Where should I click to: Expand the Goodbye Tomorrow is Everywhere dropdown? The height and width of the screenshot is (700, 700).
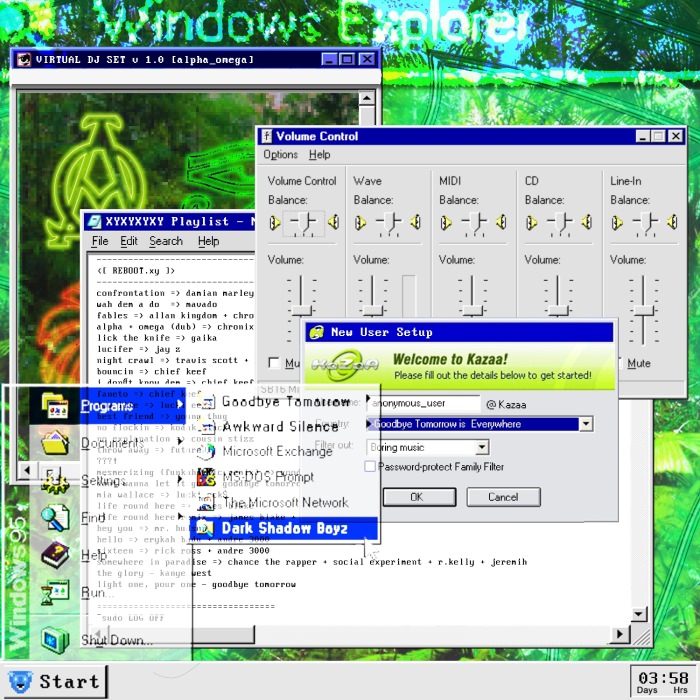tap(586, 424)
